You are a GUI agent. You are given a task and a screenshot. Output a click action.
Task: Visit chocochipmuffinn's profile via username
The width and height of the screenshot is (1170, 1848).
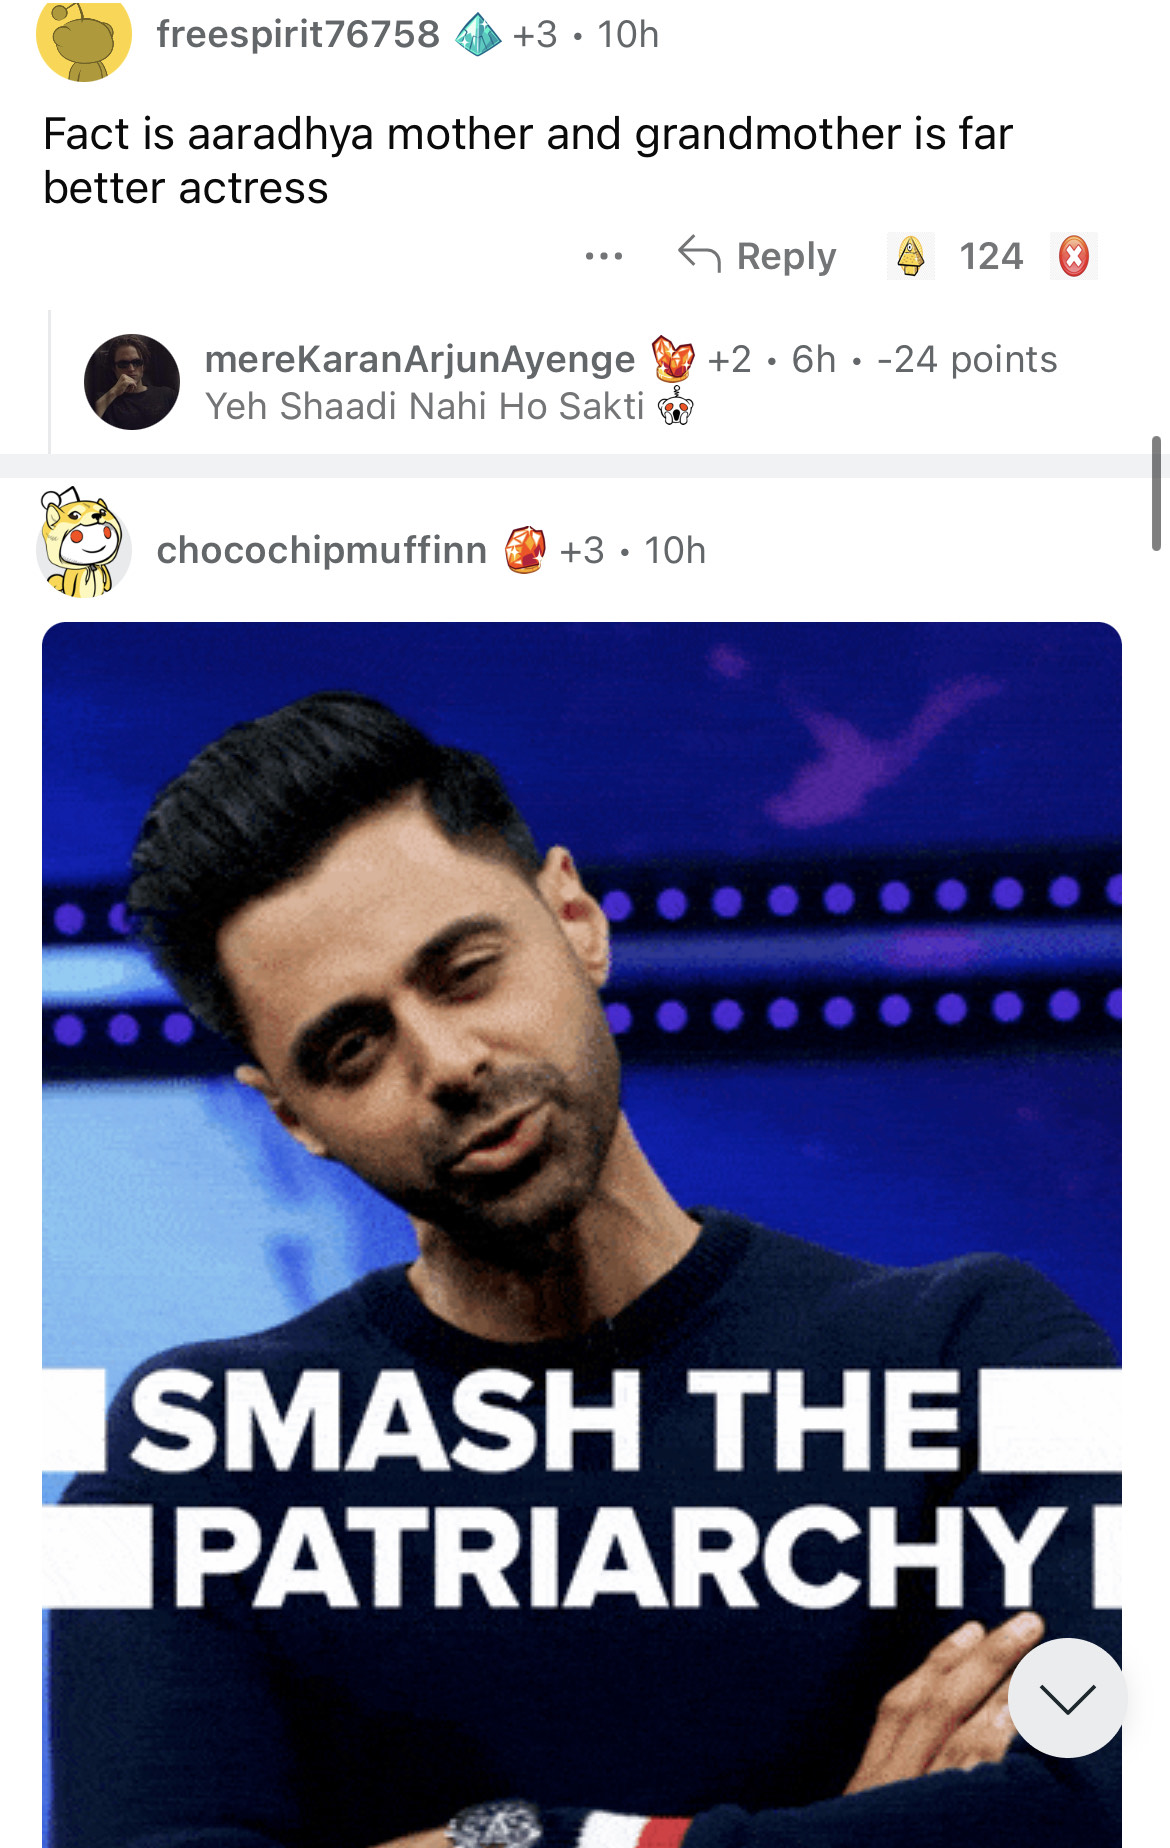click(322, 550)
